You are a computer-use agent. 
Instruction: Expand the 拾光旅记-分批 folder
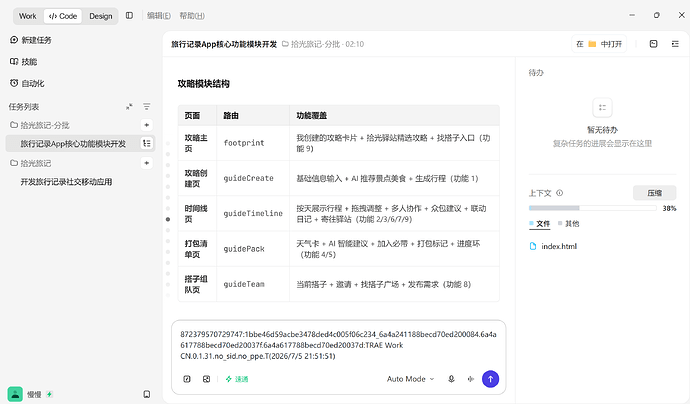[x=40, y=125]
